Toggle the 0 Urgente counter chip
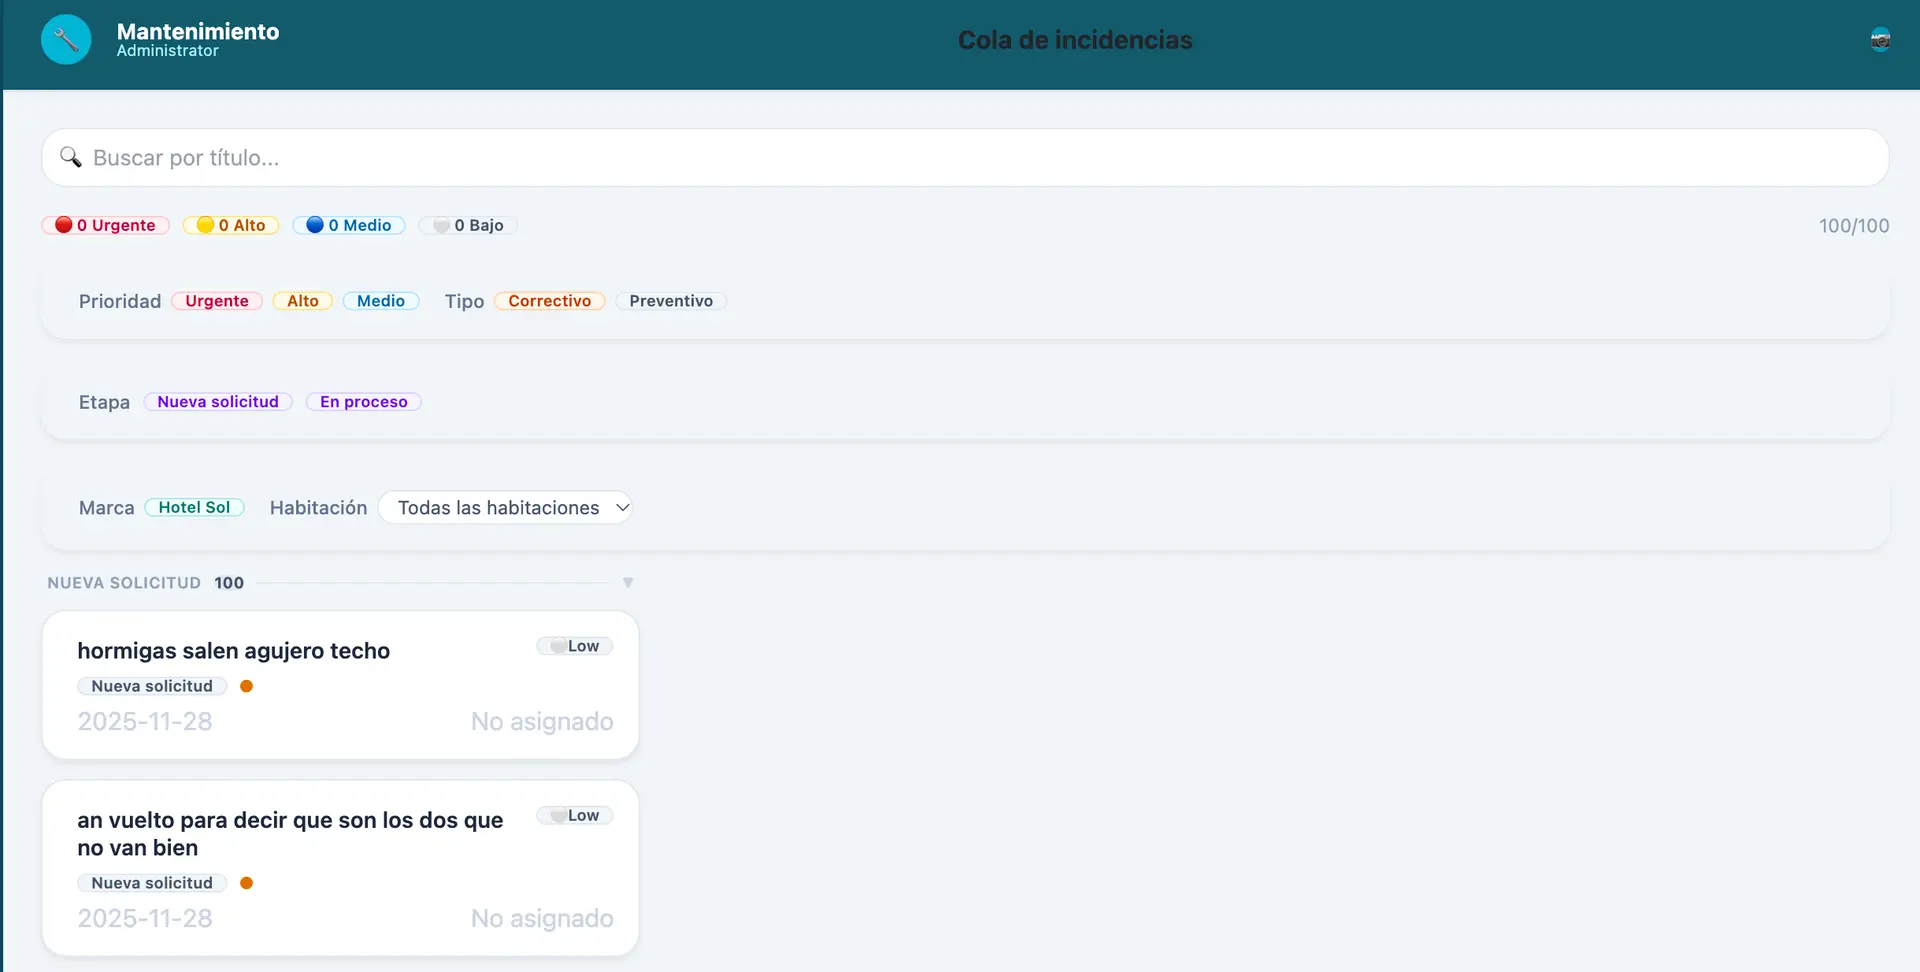Viewport: 1920px width, 972px height. (x=106, y=225)
